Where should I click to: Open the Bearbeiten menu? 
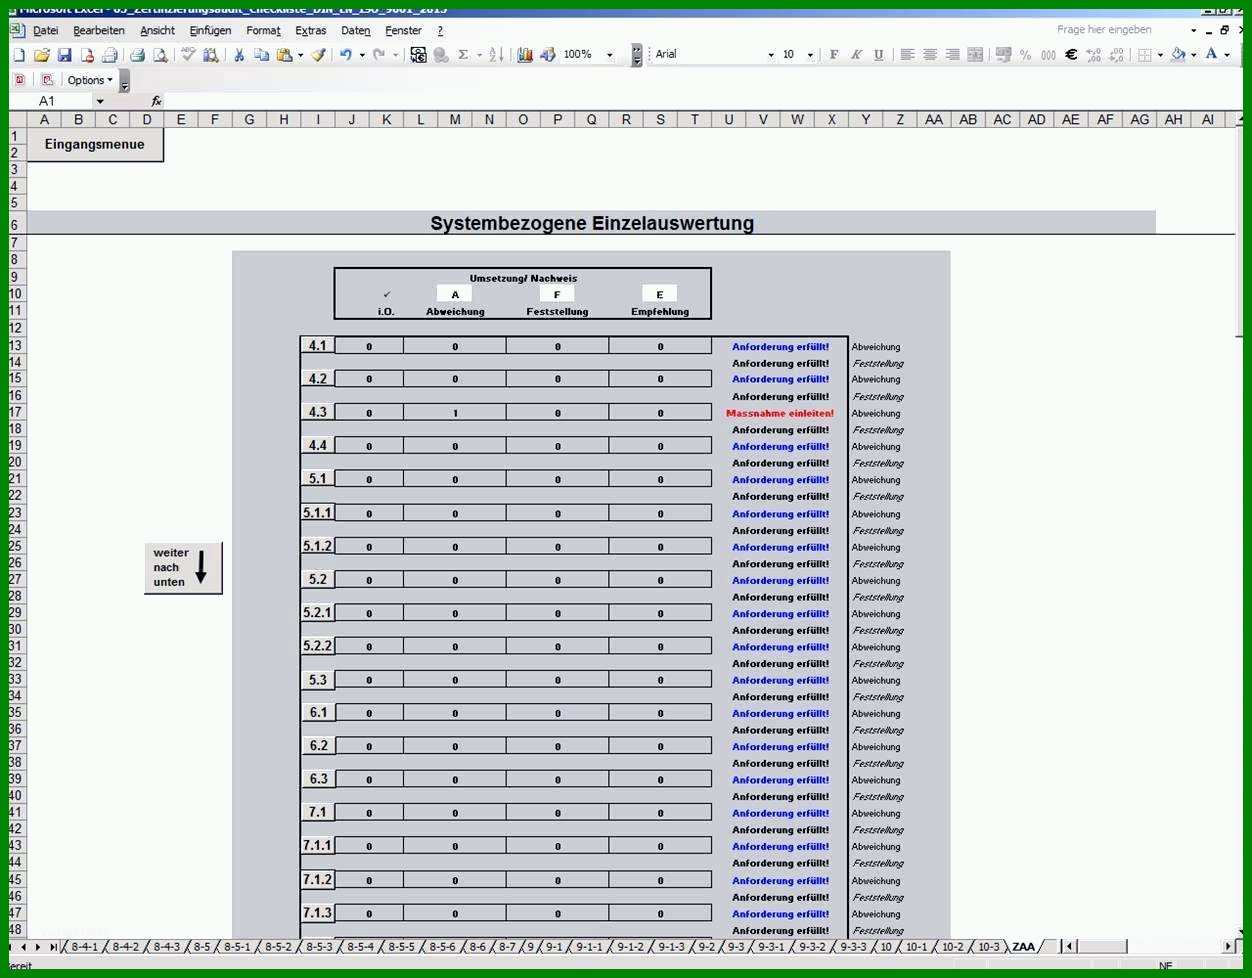(99, 31)
